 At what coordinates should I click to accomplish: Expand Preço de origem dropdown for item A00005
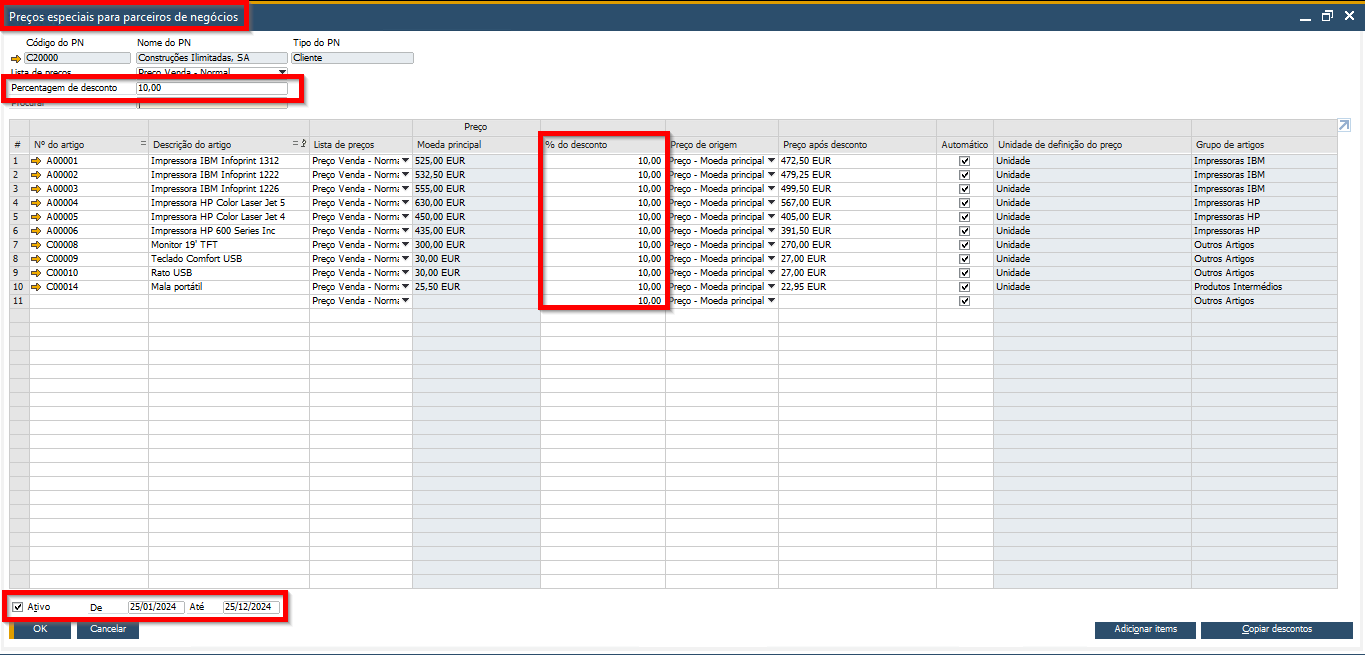point(771,217)
